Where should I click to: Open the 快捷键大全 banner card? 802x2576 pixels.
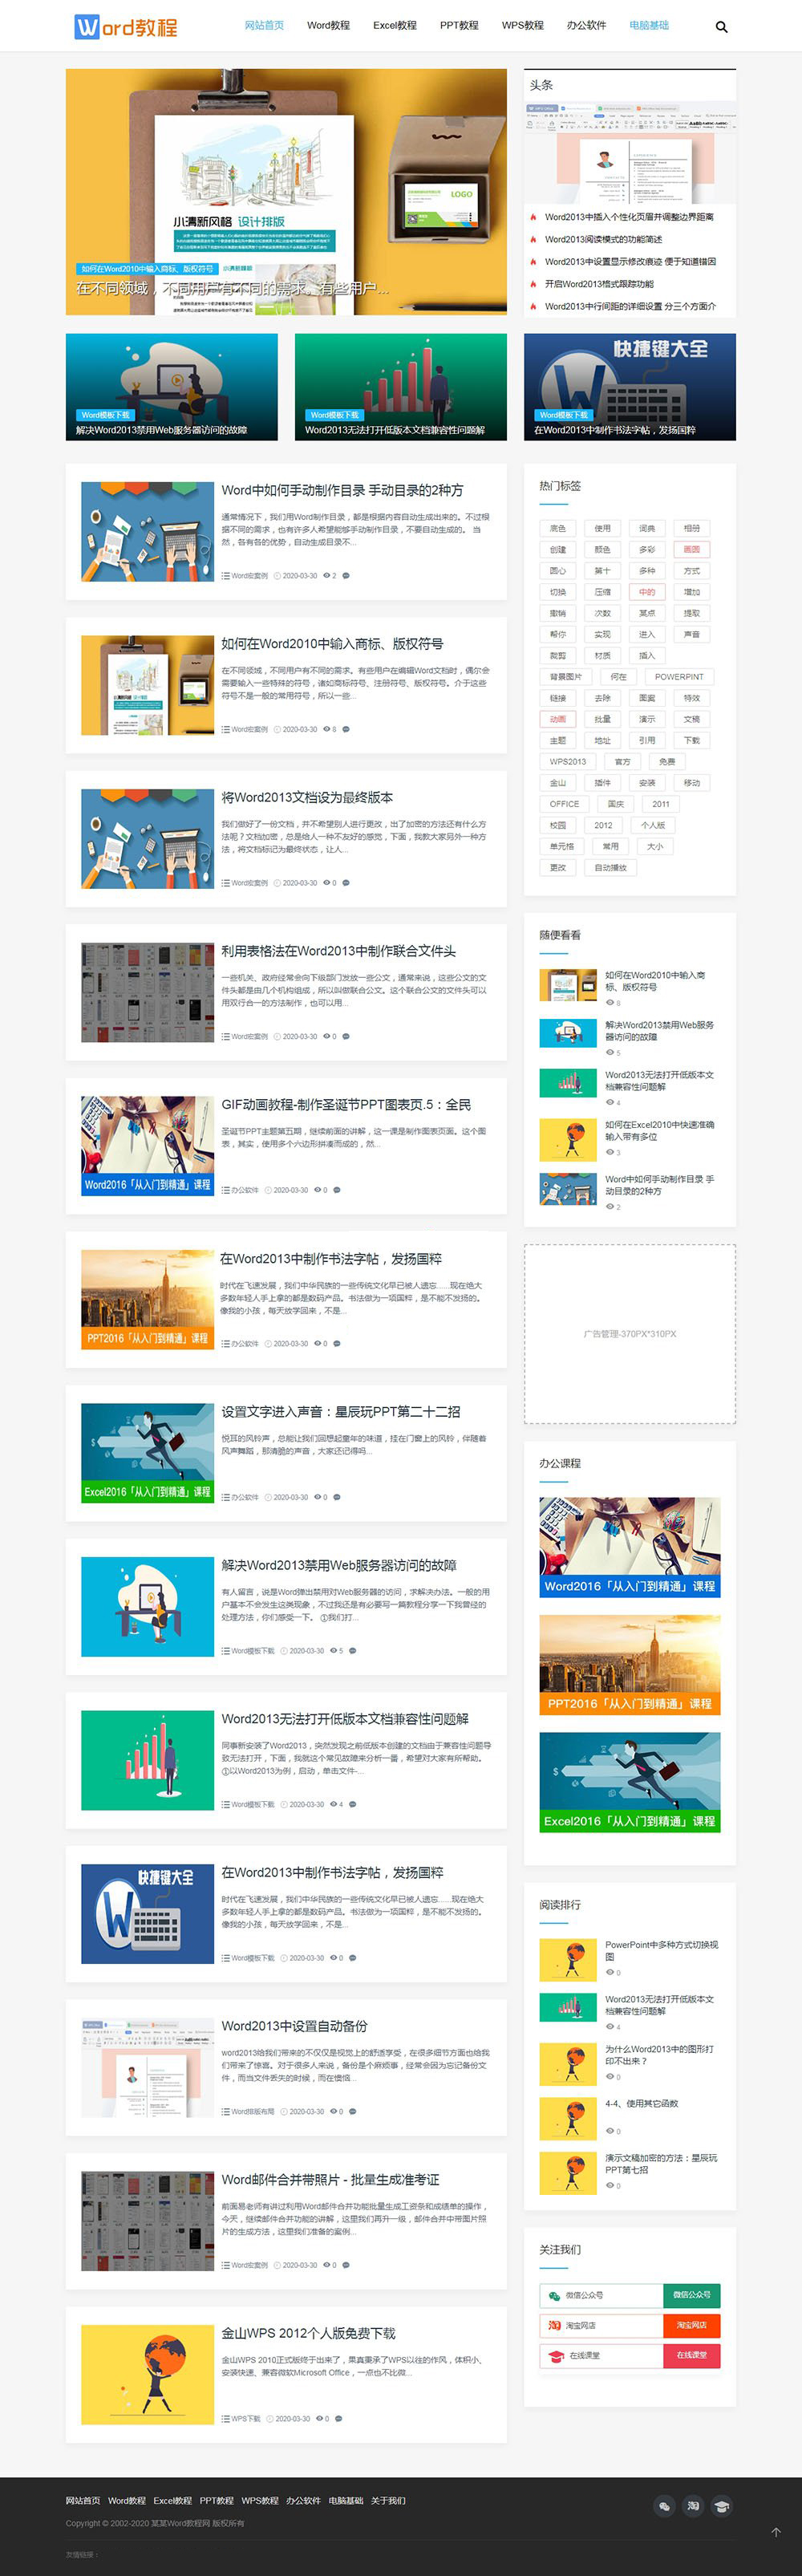[630, 387]
